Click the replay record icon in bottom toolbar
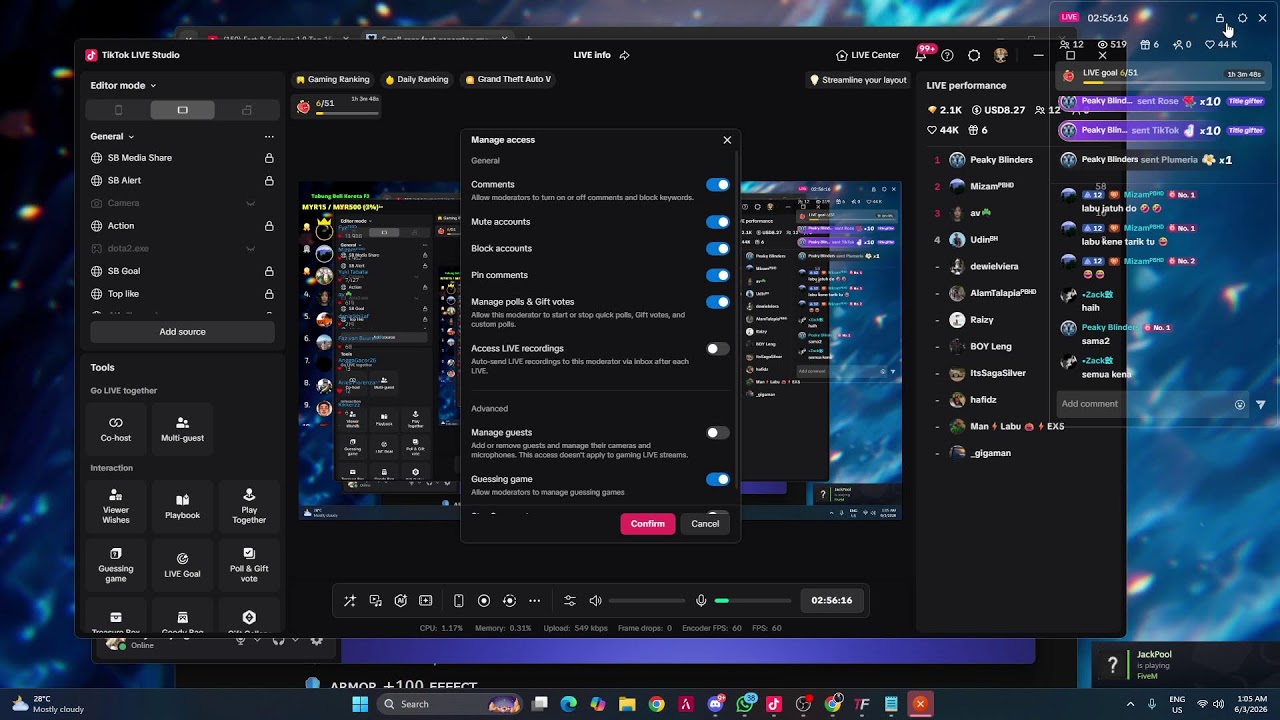Screen dimensions: 1280x720 click(509, 601)
